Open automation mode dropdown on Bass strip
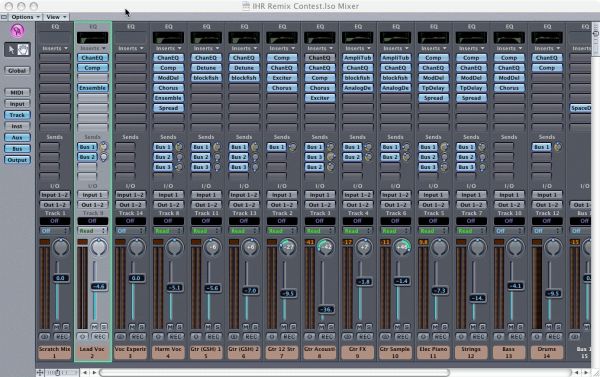The height and width of the screenshot is (377, 600). pyautogui.click(x=509, y=231)
